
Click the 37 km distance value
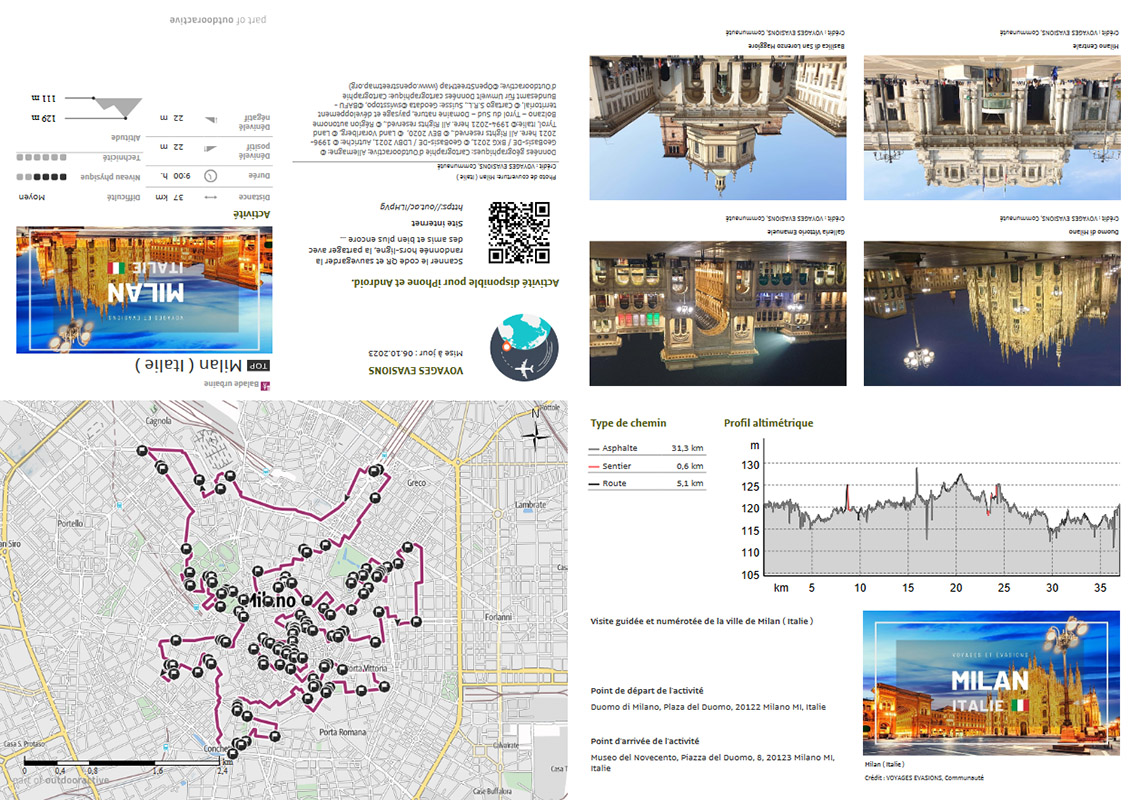point(169,197)
